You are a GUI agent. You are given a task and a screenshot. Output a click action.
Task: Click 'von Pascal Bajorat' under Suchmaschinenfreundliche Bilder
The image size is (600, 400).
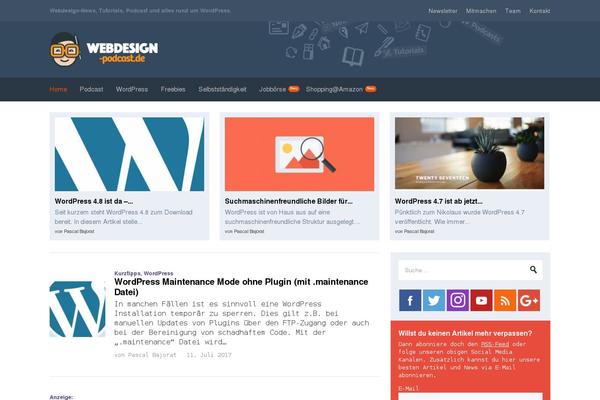245,232
